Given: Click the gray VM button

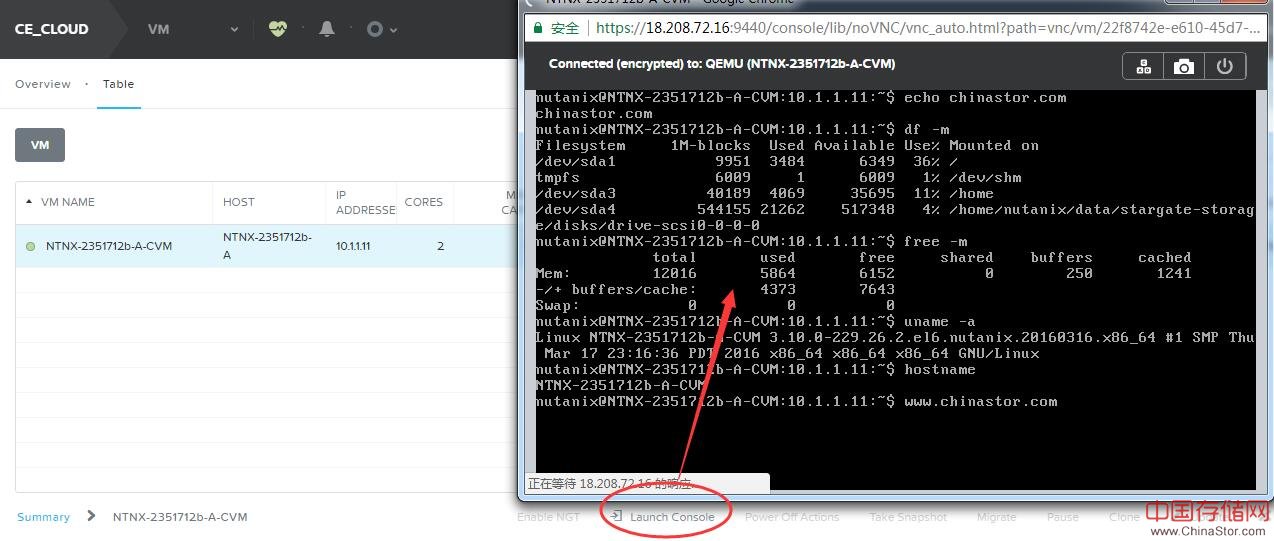Looking at the screenshot, I should [x=40, y=145].
